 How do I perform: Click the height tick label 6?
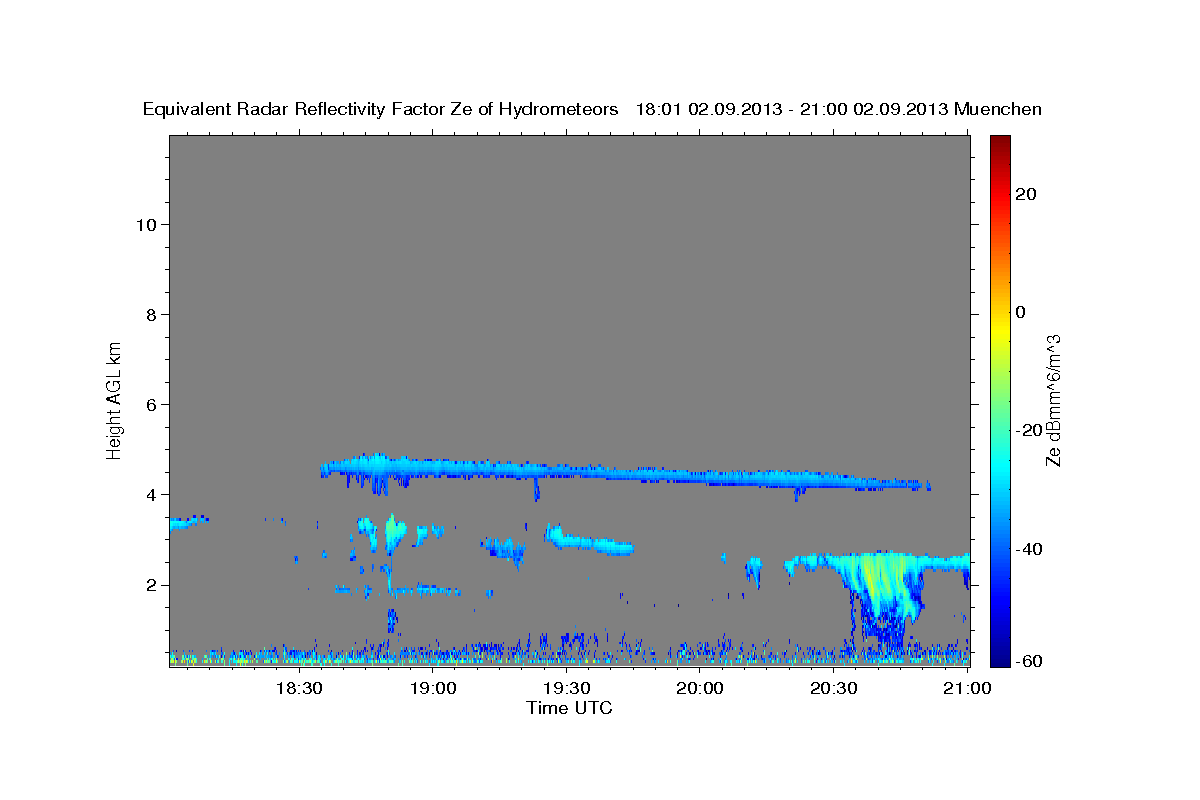pos(152,405)
